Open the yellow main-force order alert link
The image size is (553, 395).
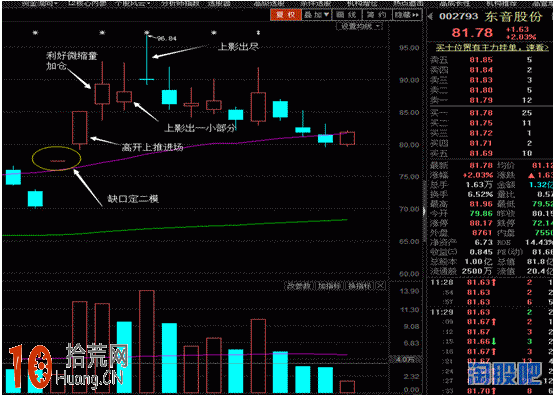[x=492, y=47]
